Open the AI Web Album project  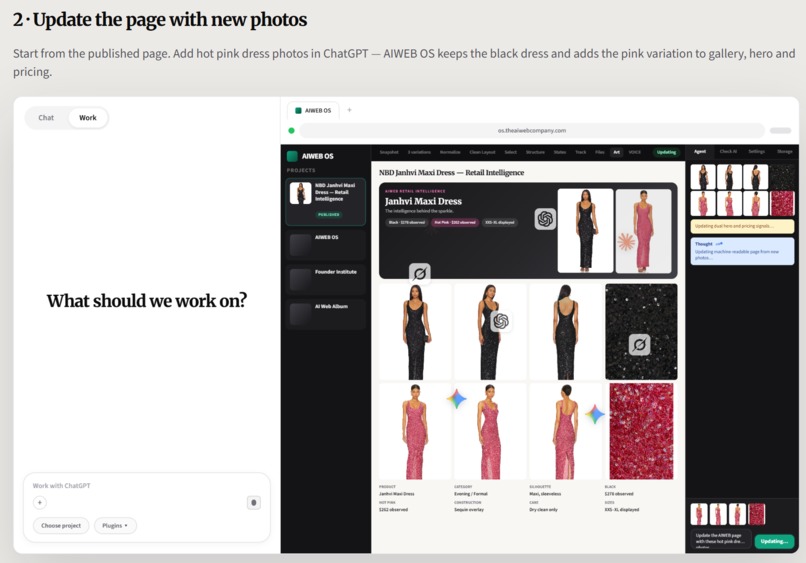click(x=325, y=314)
